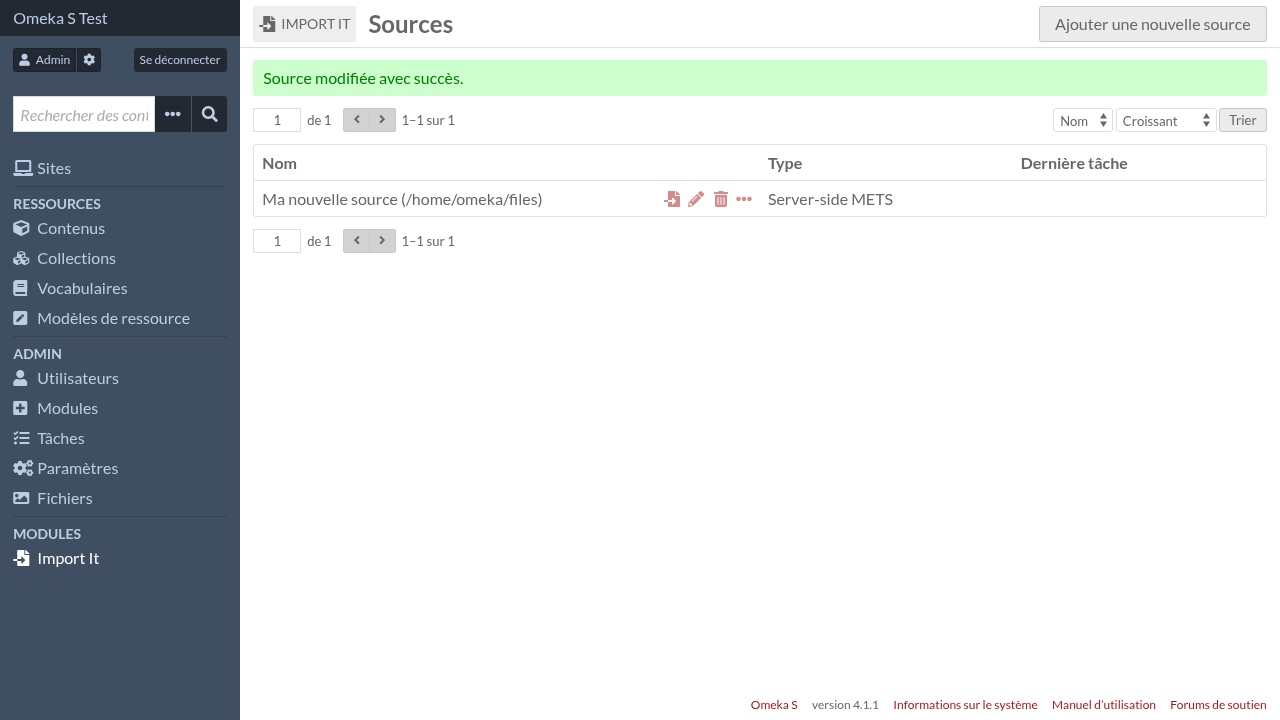Open advanced search via the three-dots icon
The image size is (1280, 720).
coord(172,114)
